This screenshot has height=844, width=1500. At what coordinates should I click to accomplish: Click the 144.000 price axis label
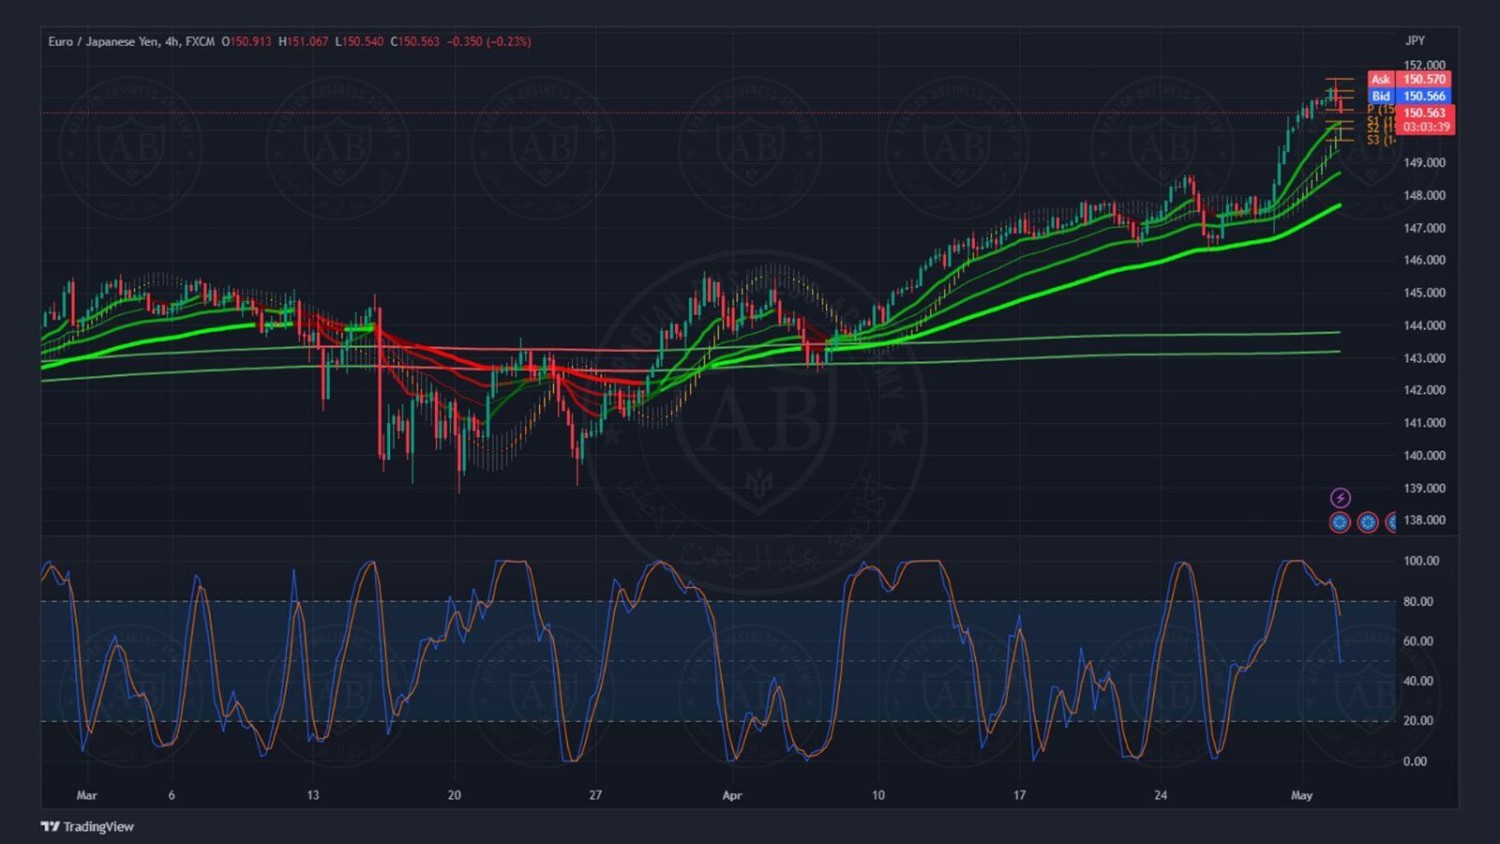pos(1424,325)
